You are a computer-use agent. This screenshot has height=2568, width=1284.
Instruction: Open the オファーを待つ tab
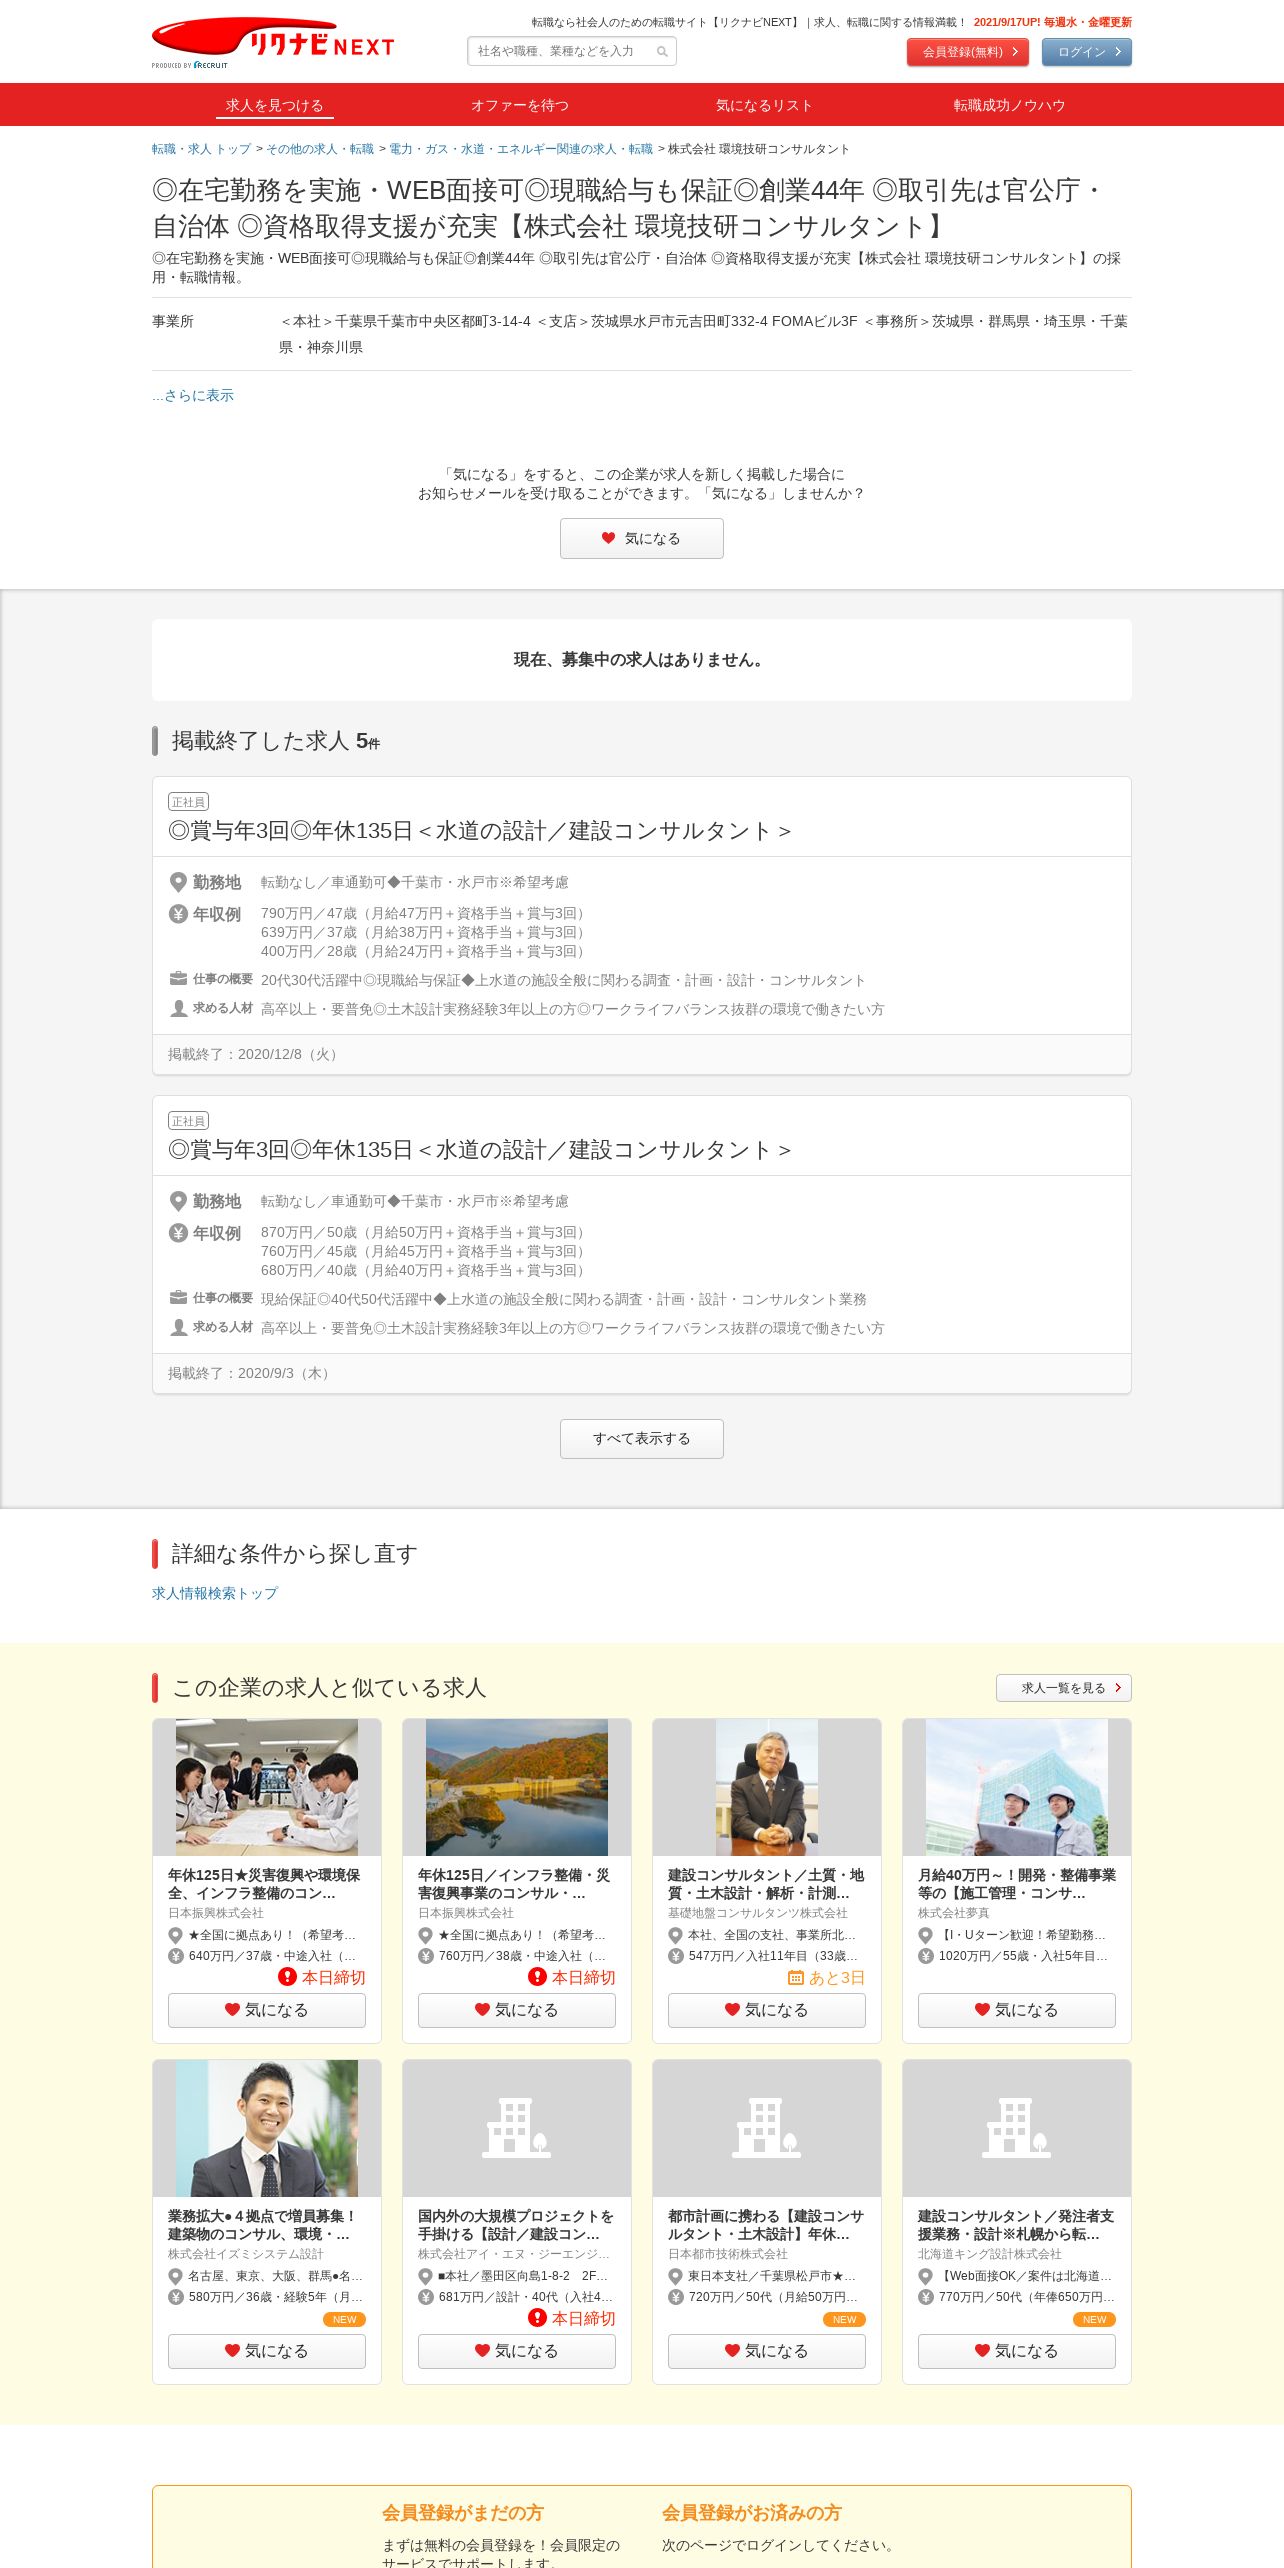click(520, 105)
